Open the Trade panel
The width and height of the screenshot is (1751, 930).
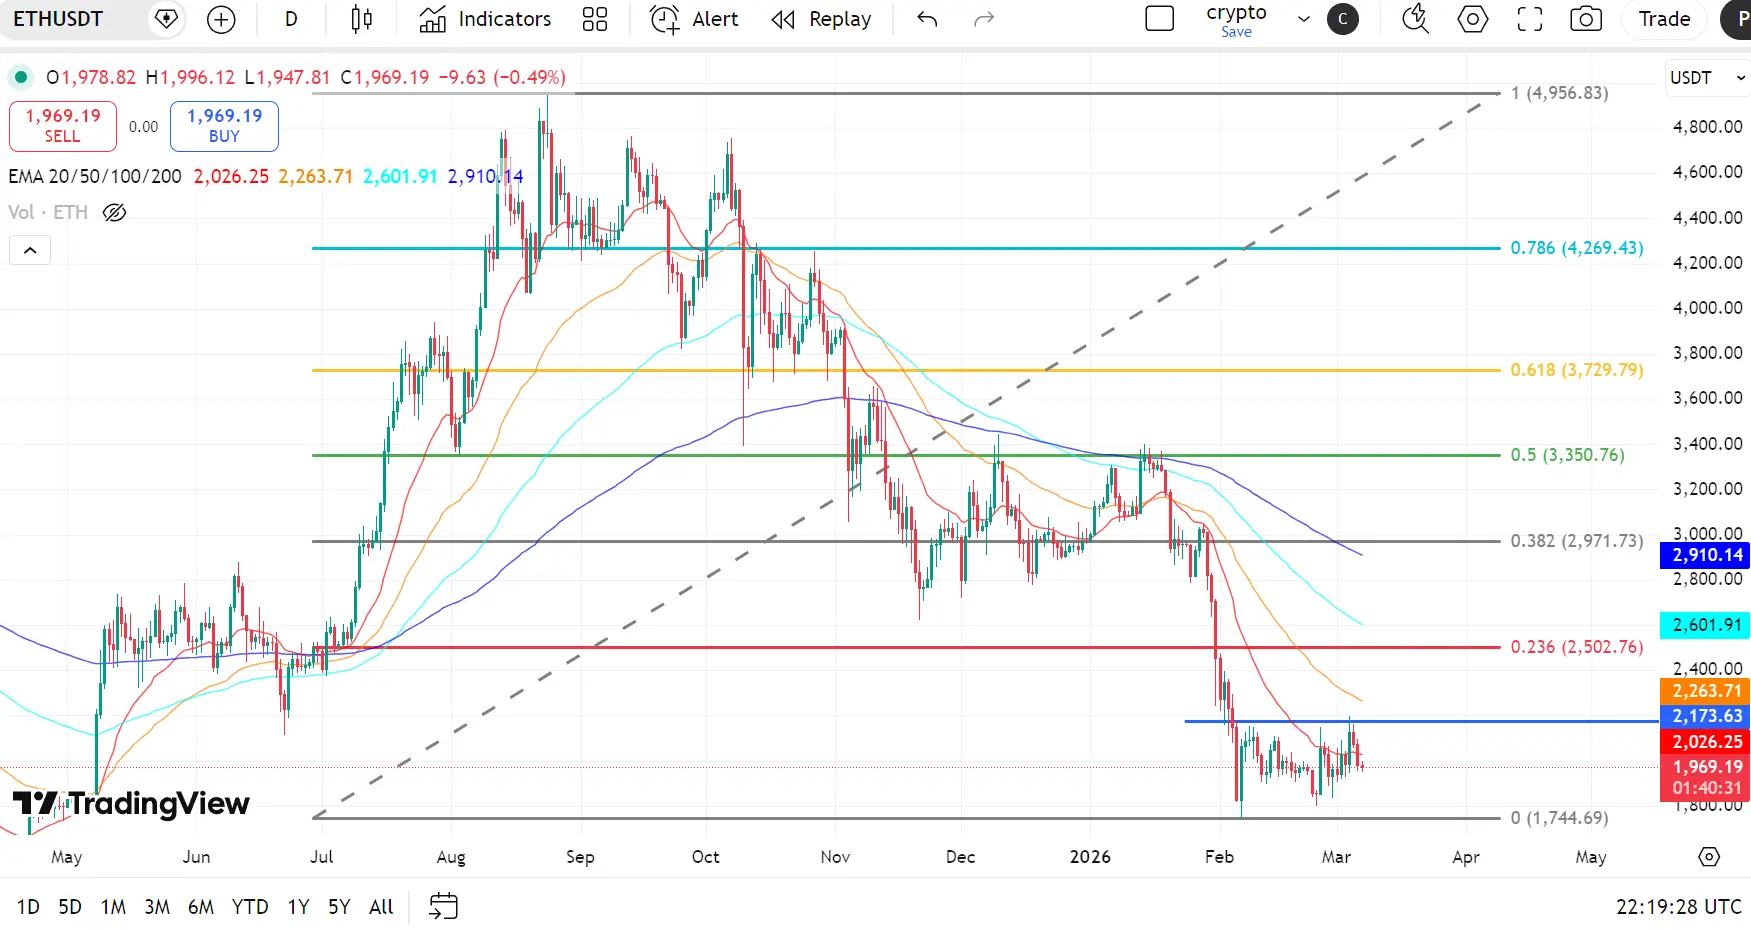[1664, 19]
